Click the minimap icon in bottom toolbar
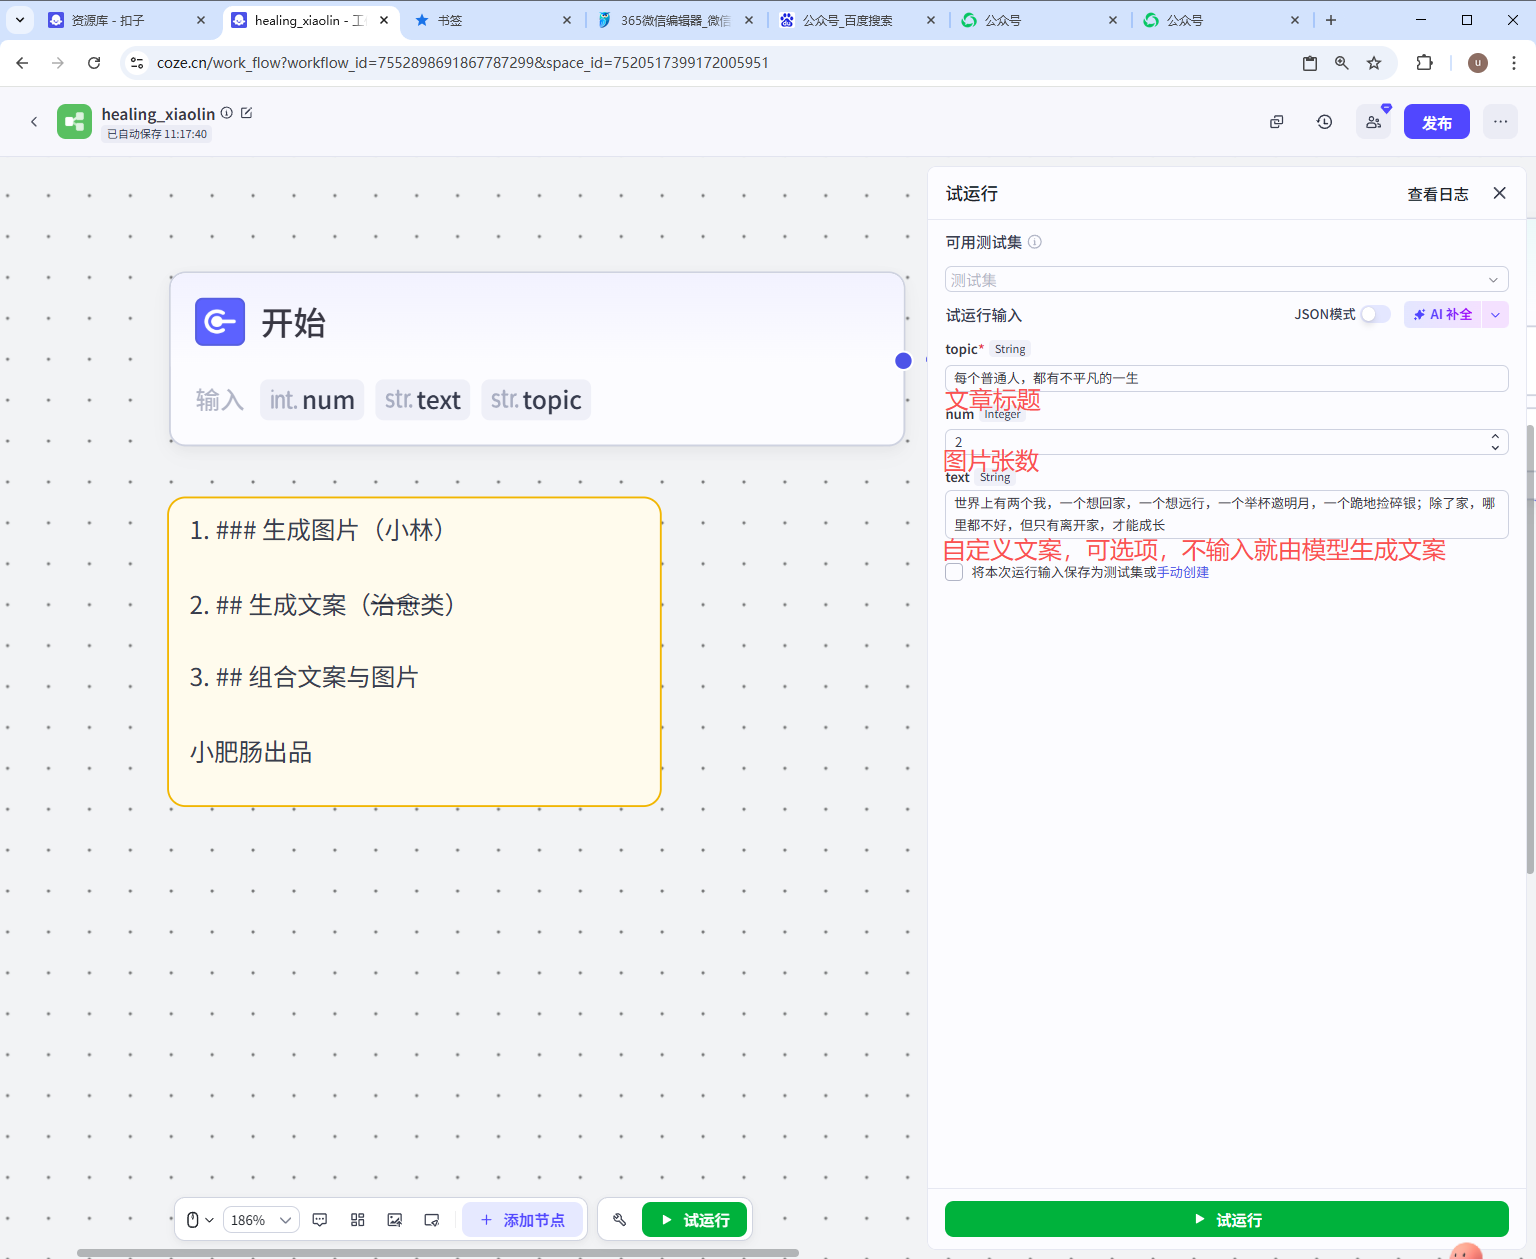Viewport: 1536px width, 1259px height. 432,1220
